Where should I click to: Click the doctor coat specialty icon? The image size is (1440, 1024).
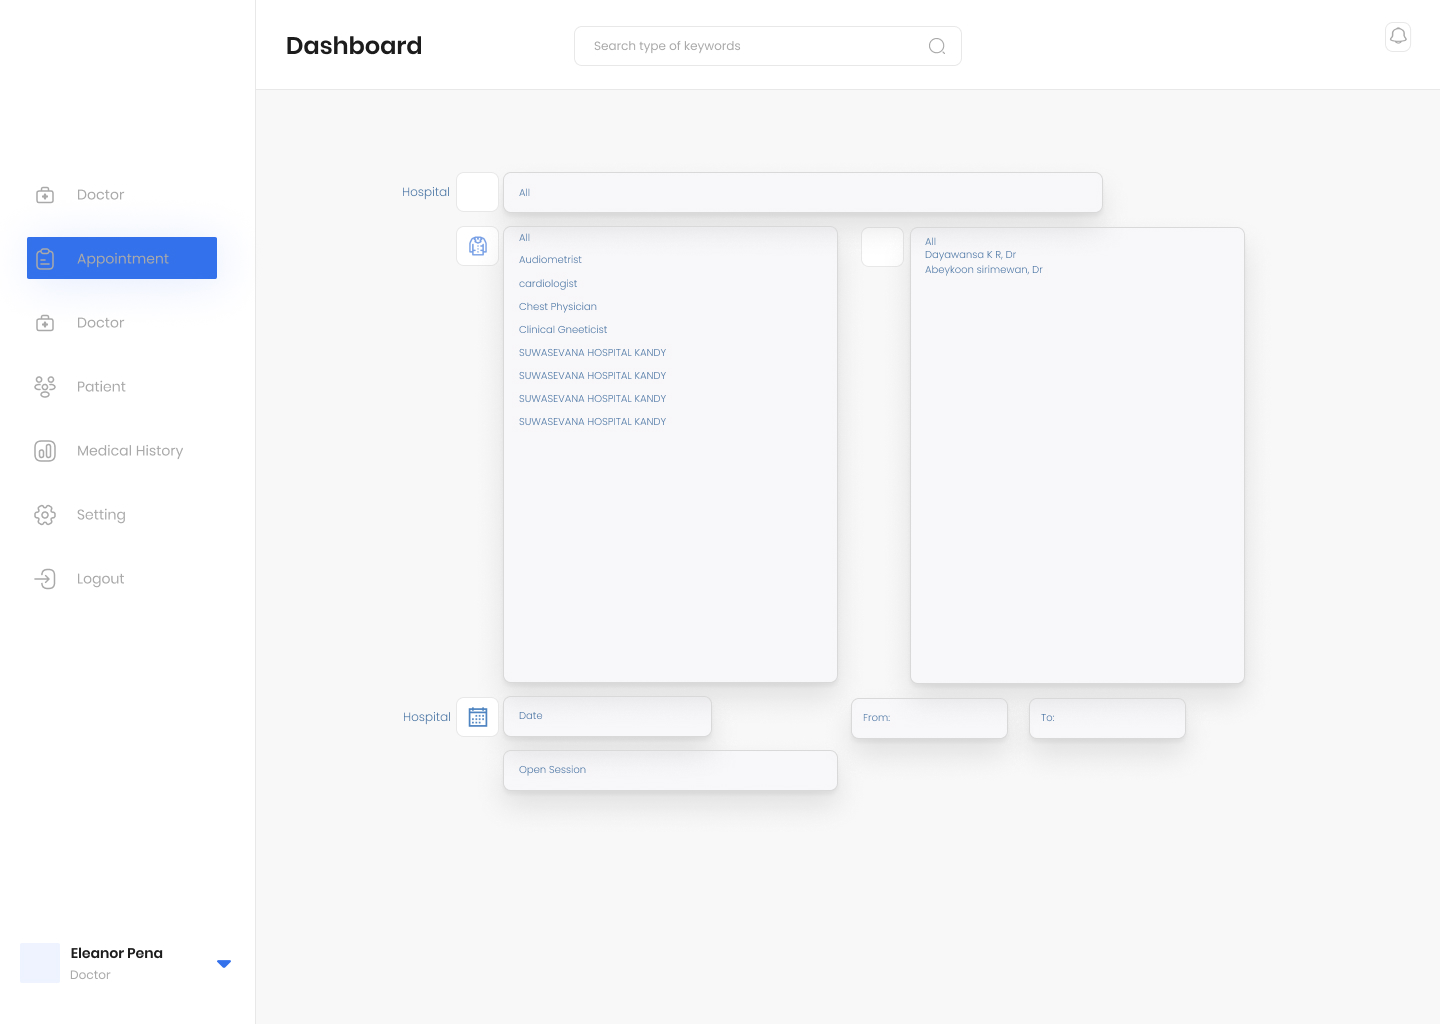478,246
